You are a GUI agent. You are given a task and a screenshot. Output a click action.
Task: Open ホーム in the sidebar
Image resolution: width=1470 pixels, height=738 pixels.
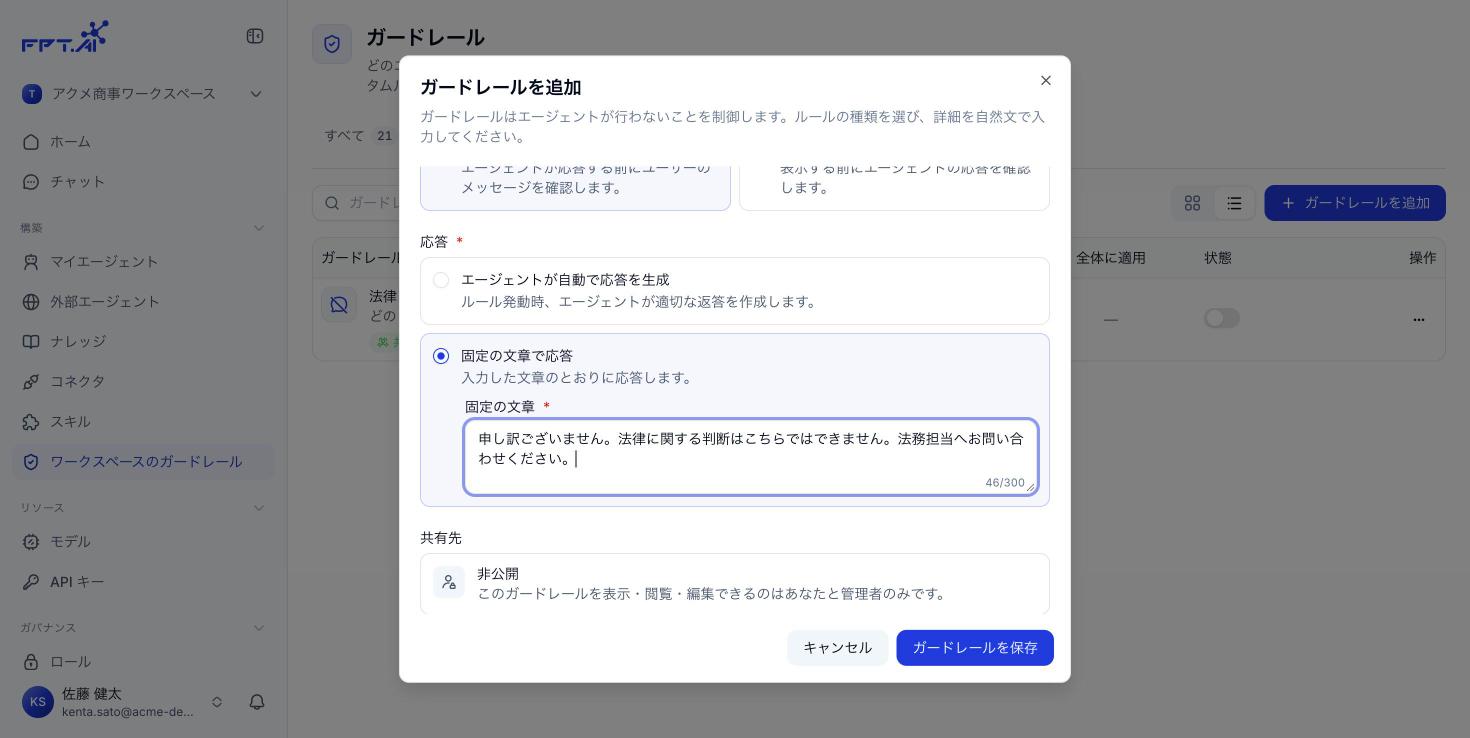pos(144,142)
